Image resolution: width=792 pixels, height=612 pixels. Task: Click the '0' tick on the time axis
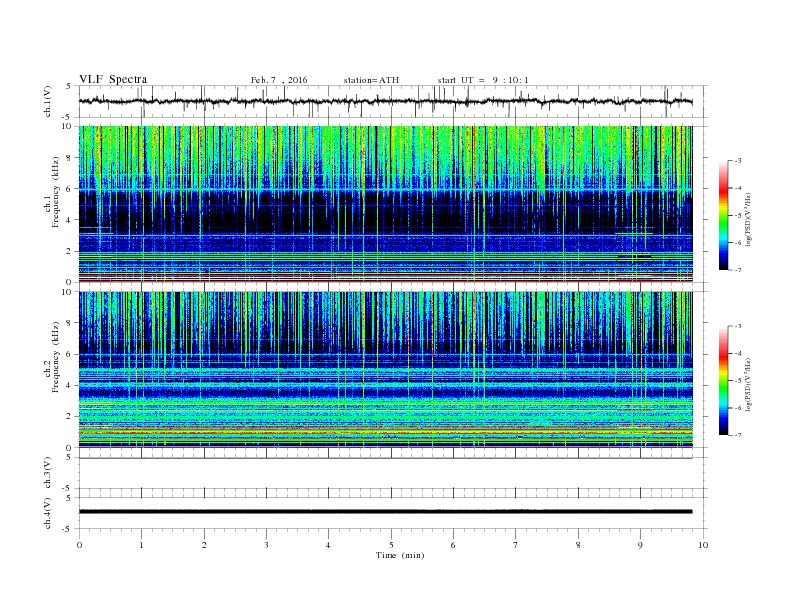point(79,545)
